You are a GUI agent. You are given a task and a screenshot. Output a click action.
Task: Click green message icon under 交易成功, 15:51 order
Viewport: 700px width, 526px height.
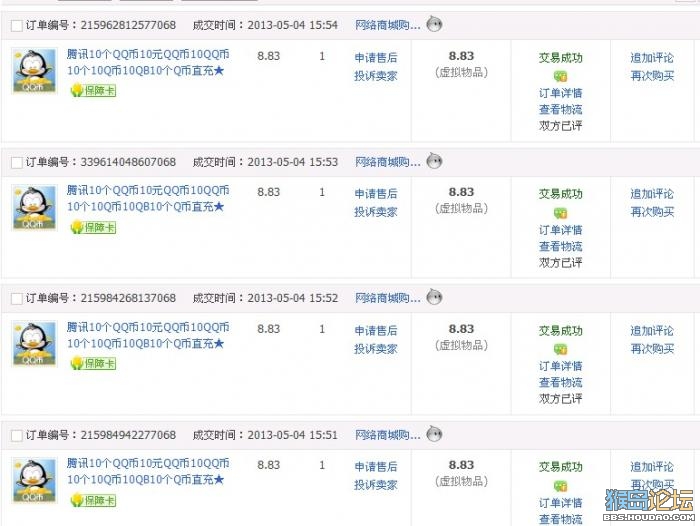(560, 486)
